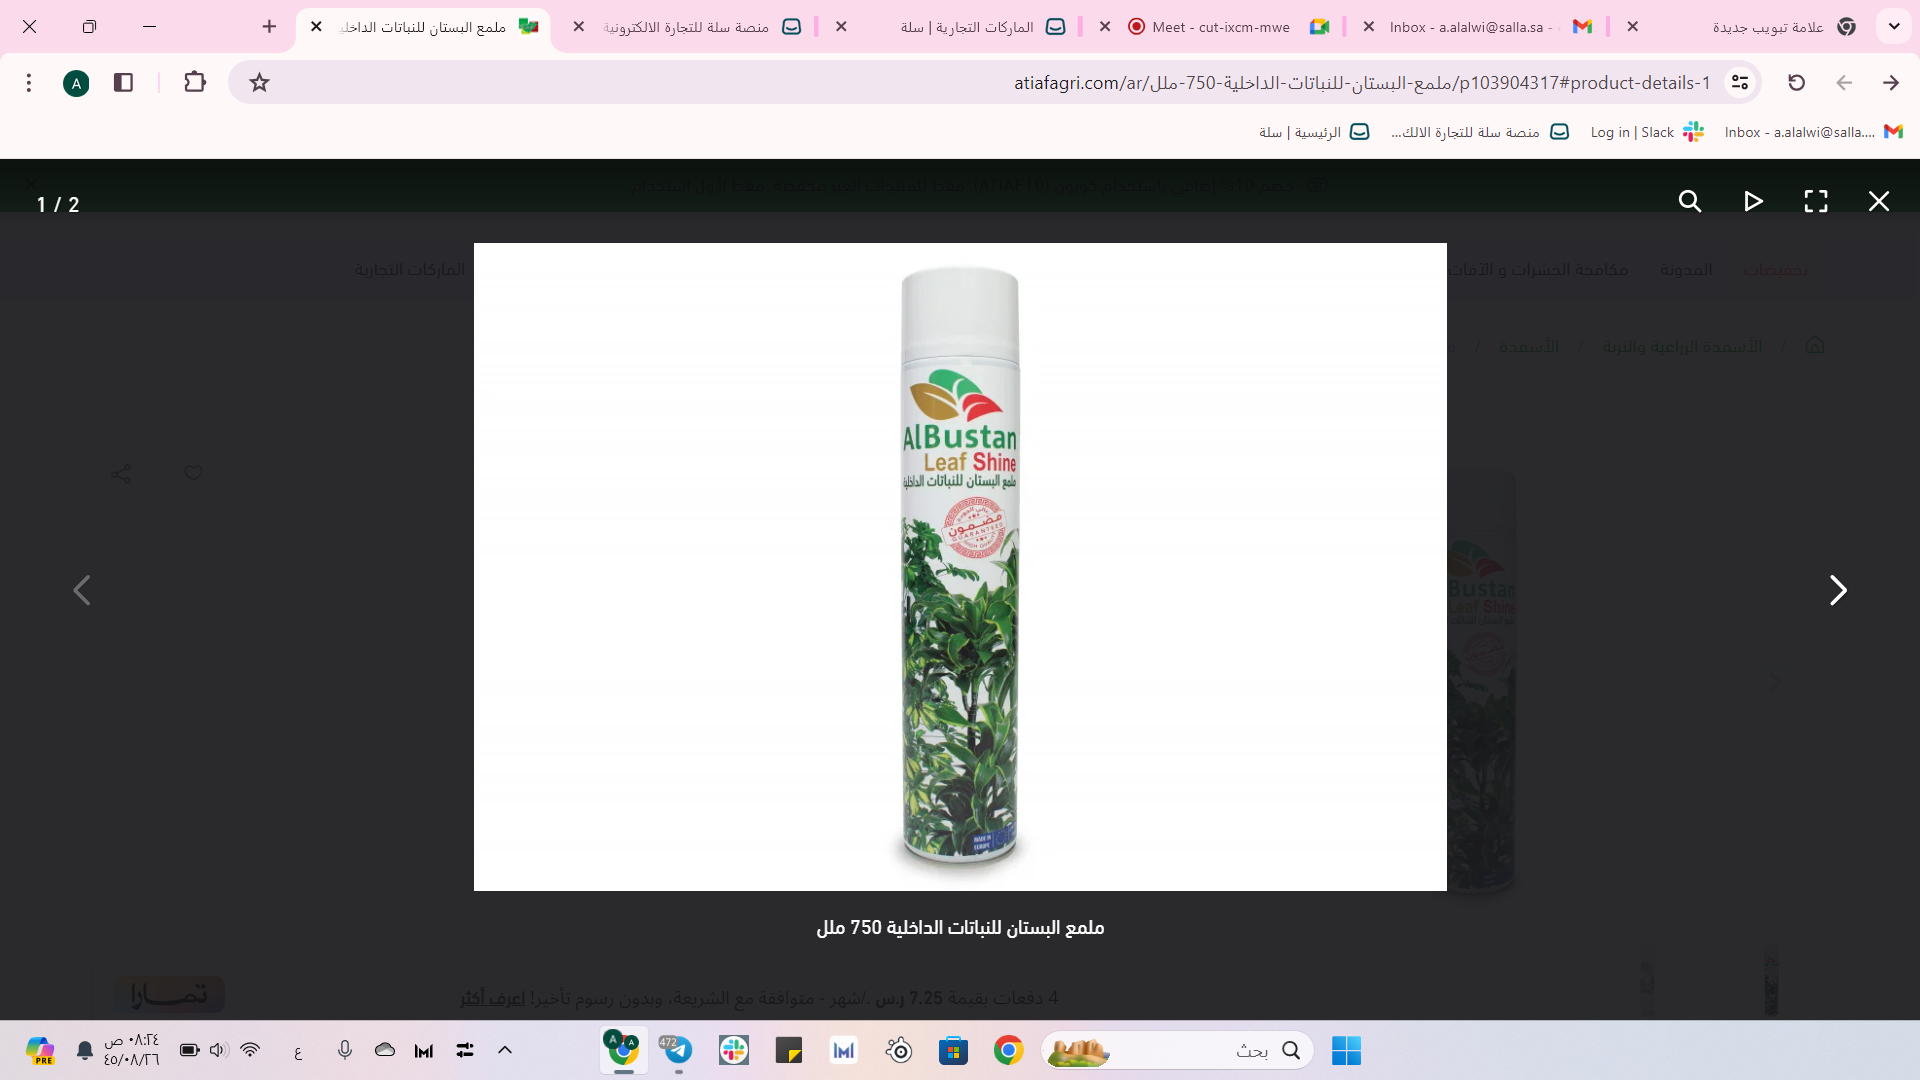Open OneDrive cloud tray icon
1920x1080 pixels.
(x=385, y=1050)
